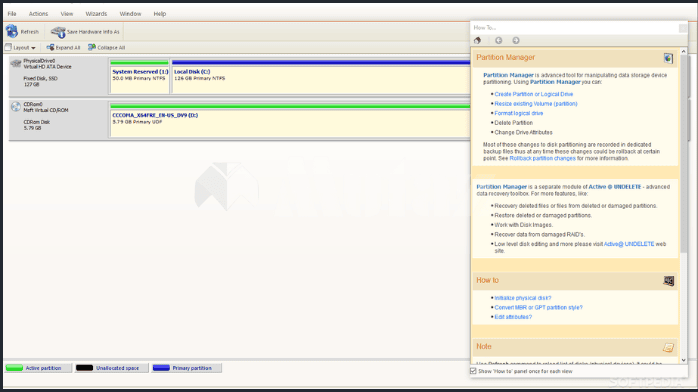Screen dimensions: 698x392
Task: Open the Edit attributes? link
Action: 513,317
